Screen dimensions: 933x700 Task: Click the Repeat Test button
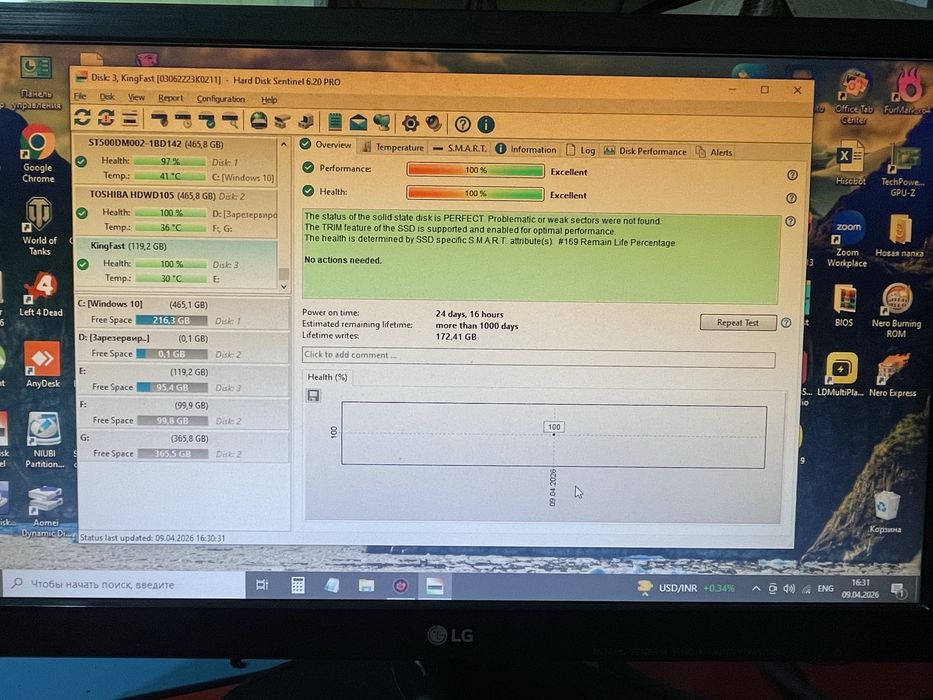(x=738, y=323)
